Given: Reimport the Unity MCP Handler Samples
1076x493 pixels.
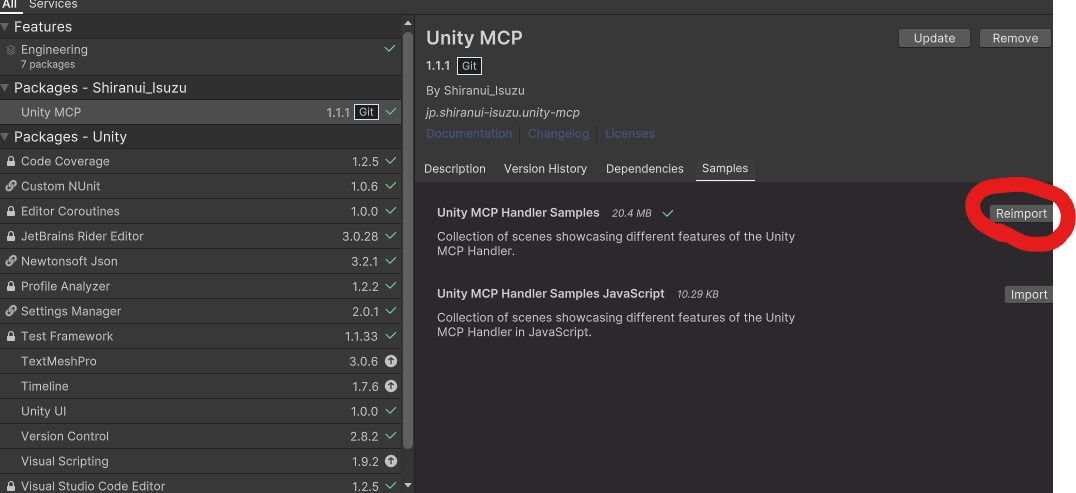Looking at the screenshot, I should tap(1021, 214).
